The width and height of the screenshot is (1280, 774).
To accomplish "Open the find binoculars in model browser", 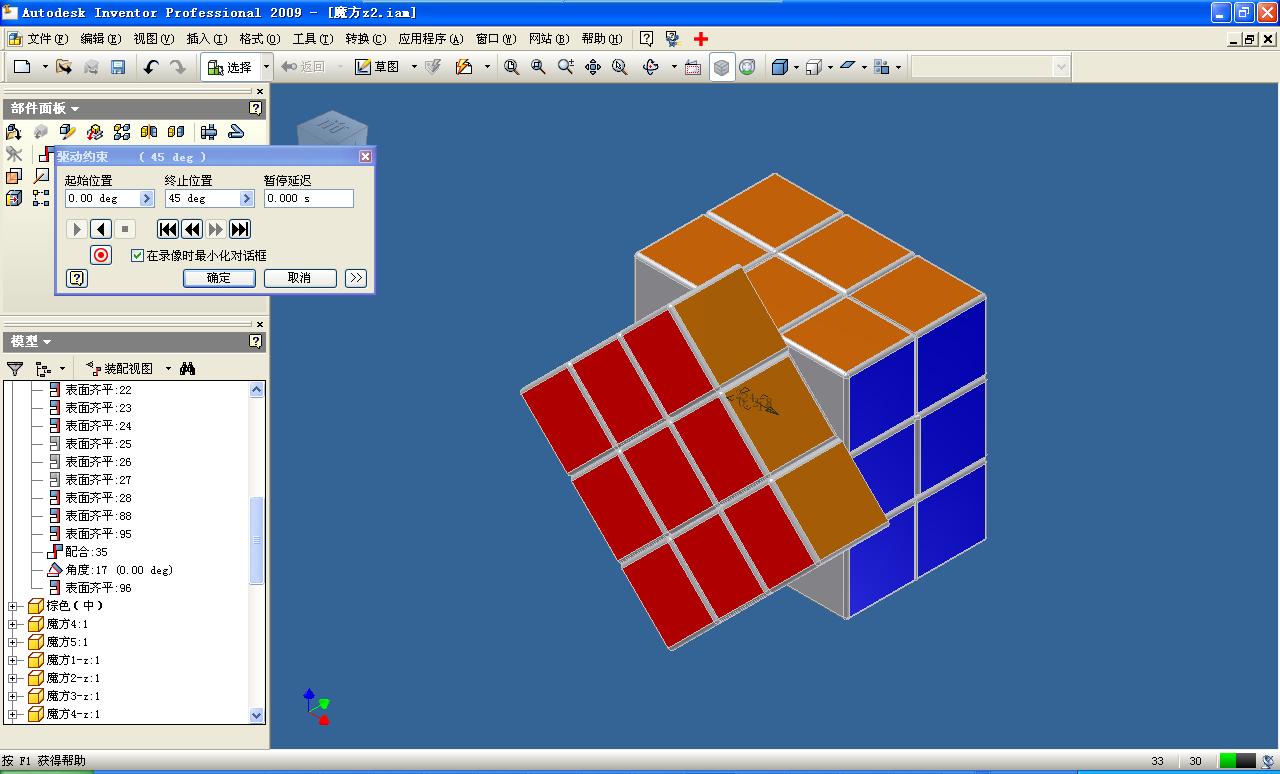I will pos(187,369).
